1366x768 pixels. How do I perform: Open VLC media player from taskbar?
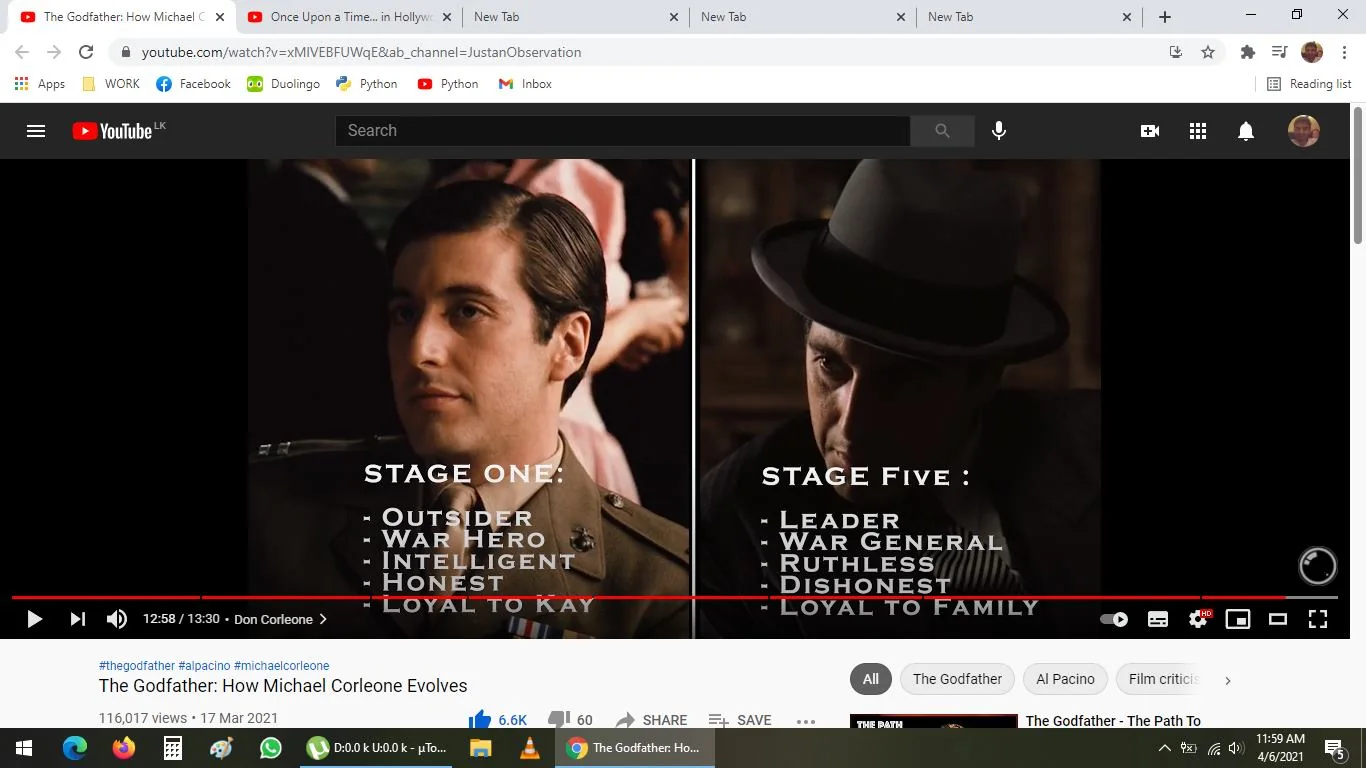(530, 748)
